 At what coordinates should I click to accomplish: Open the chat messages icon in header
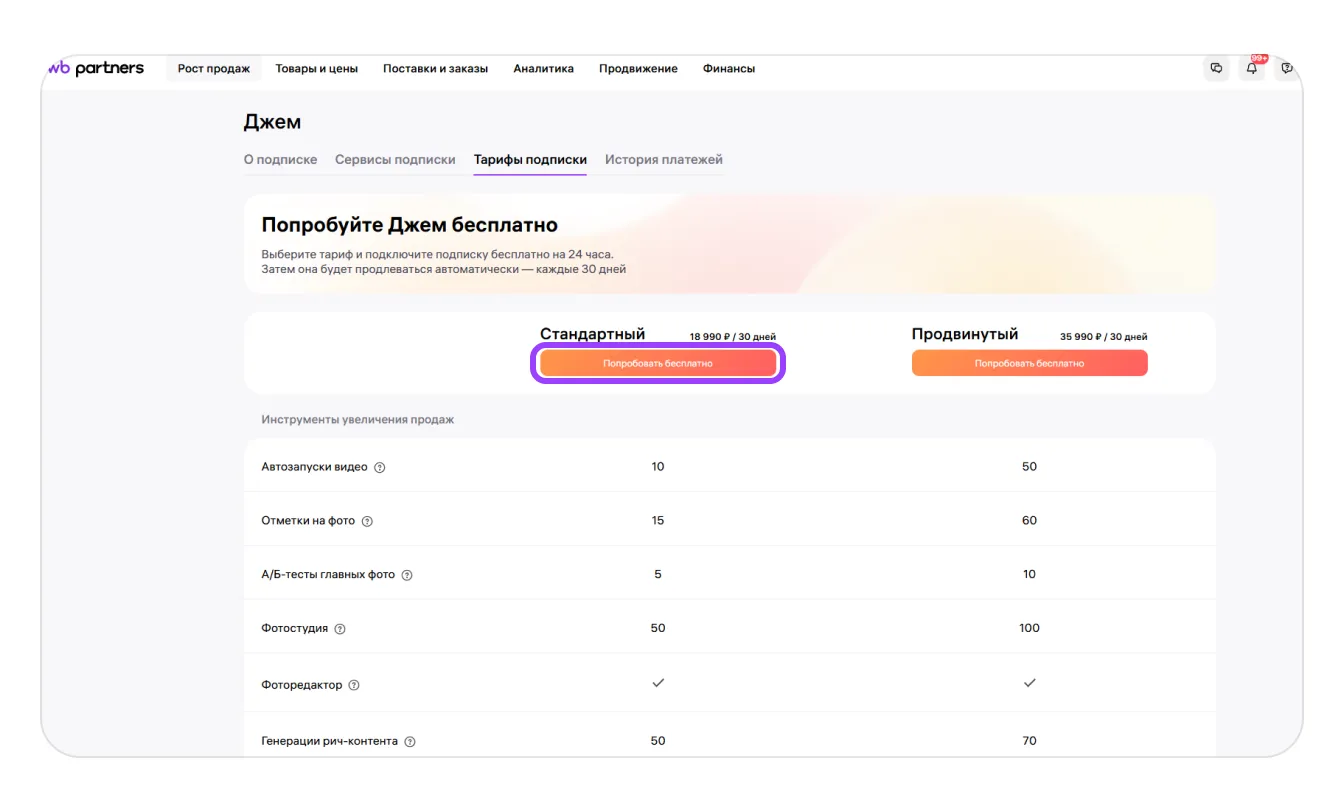pos(1216,69)
